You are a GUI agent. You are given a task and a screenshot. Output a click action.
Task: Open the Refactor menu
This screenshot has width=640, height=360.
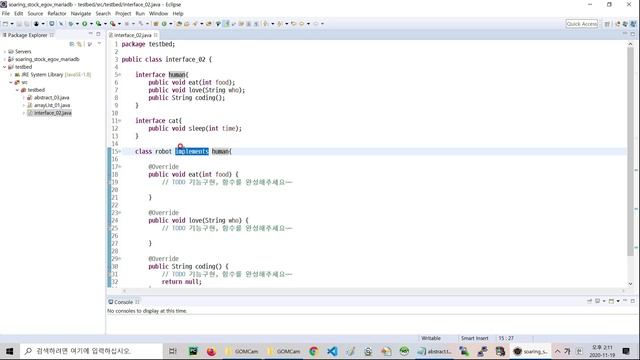(57, 13)
